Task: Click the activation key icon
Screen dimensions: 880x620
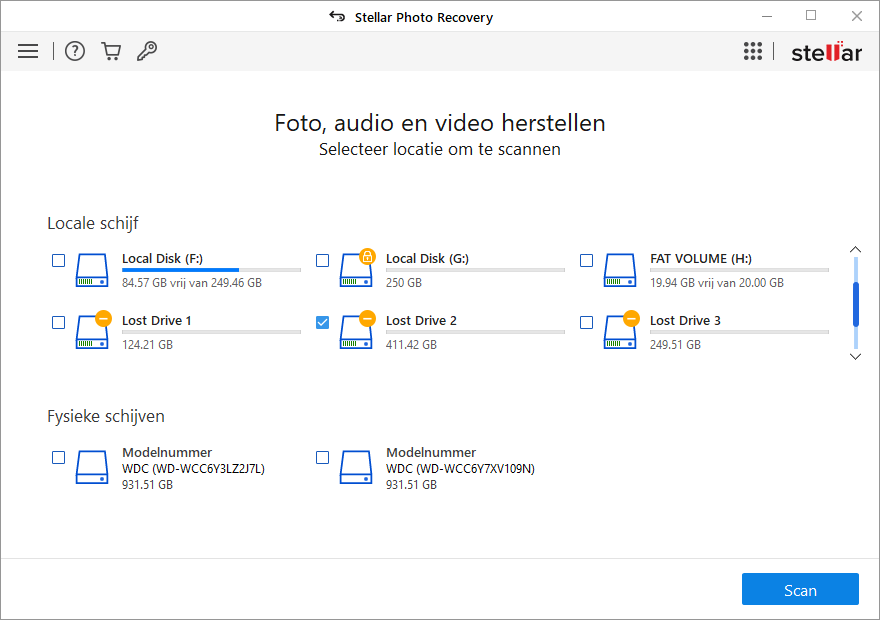Action: [147, 51]
